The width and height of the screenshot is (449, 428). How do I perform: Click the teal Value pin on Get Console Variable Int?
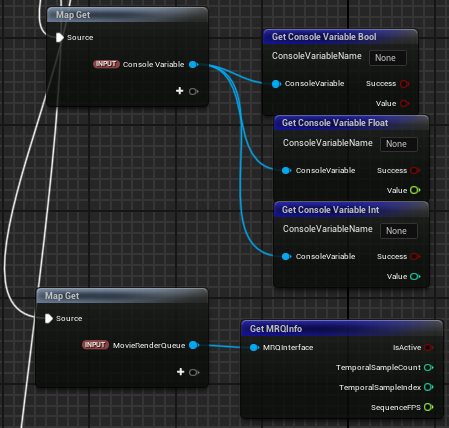tap(415, 276)
